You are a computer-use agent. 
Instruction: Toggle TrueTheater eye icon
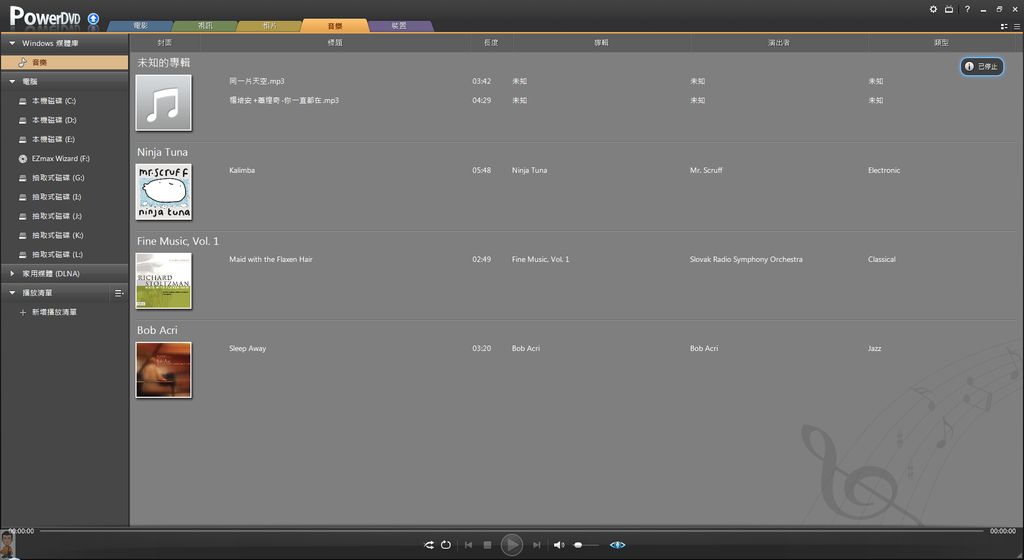point(617,545)
